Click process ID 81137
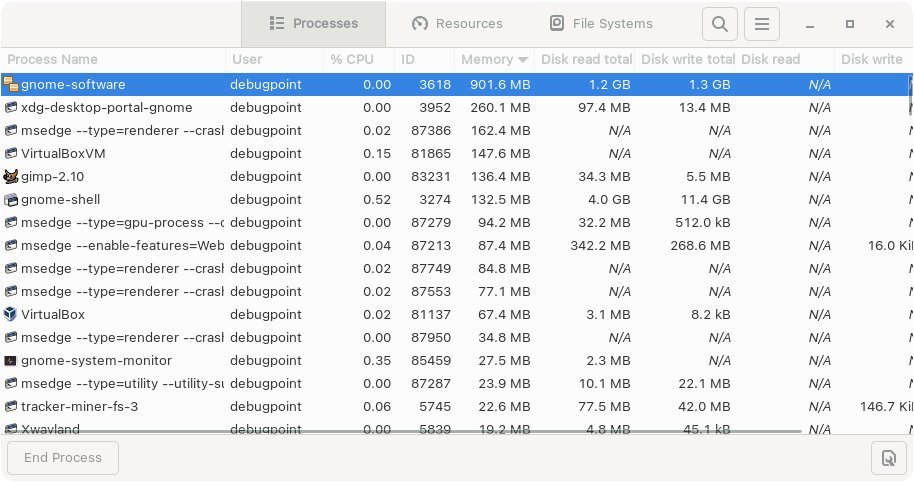This screenshot has width=914, height=482. (431, 315)
